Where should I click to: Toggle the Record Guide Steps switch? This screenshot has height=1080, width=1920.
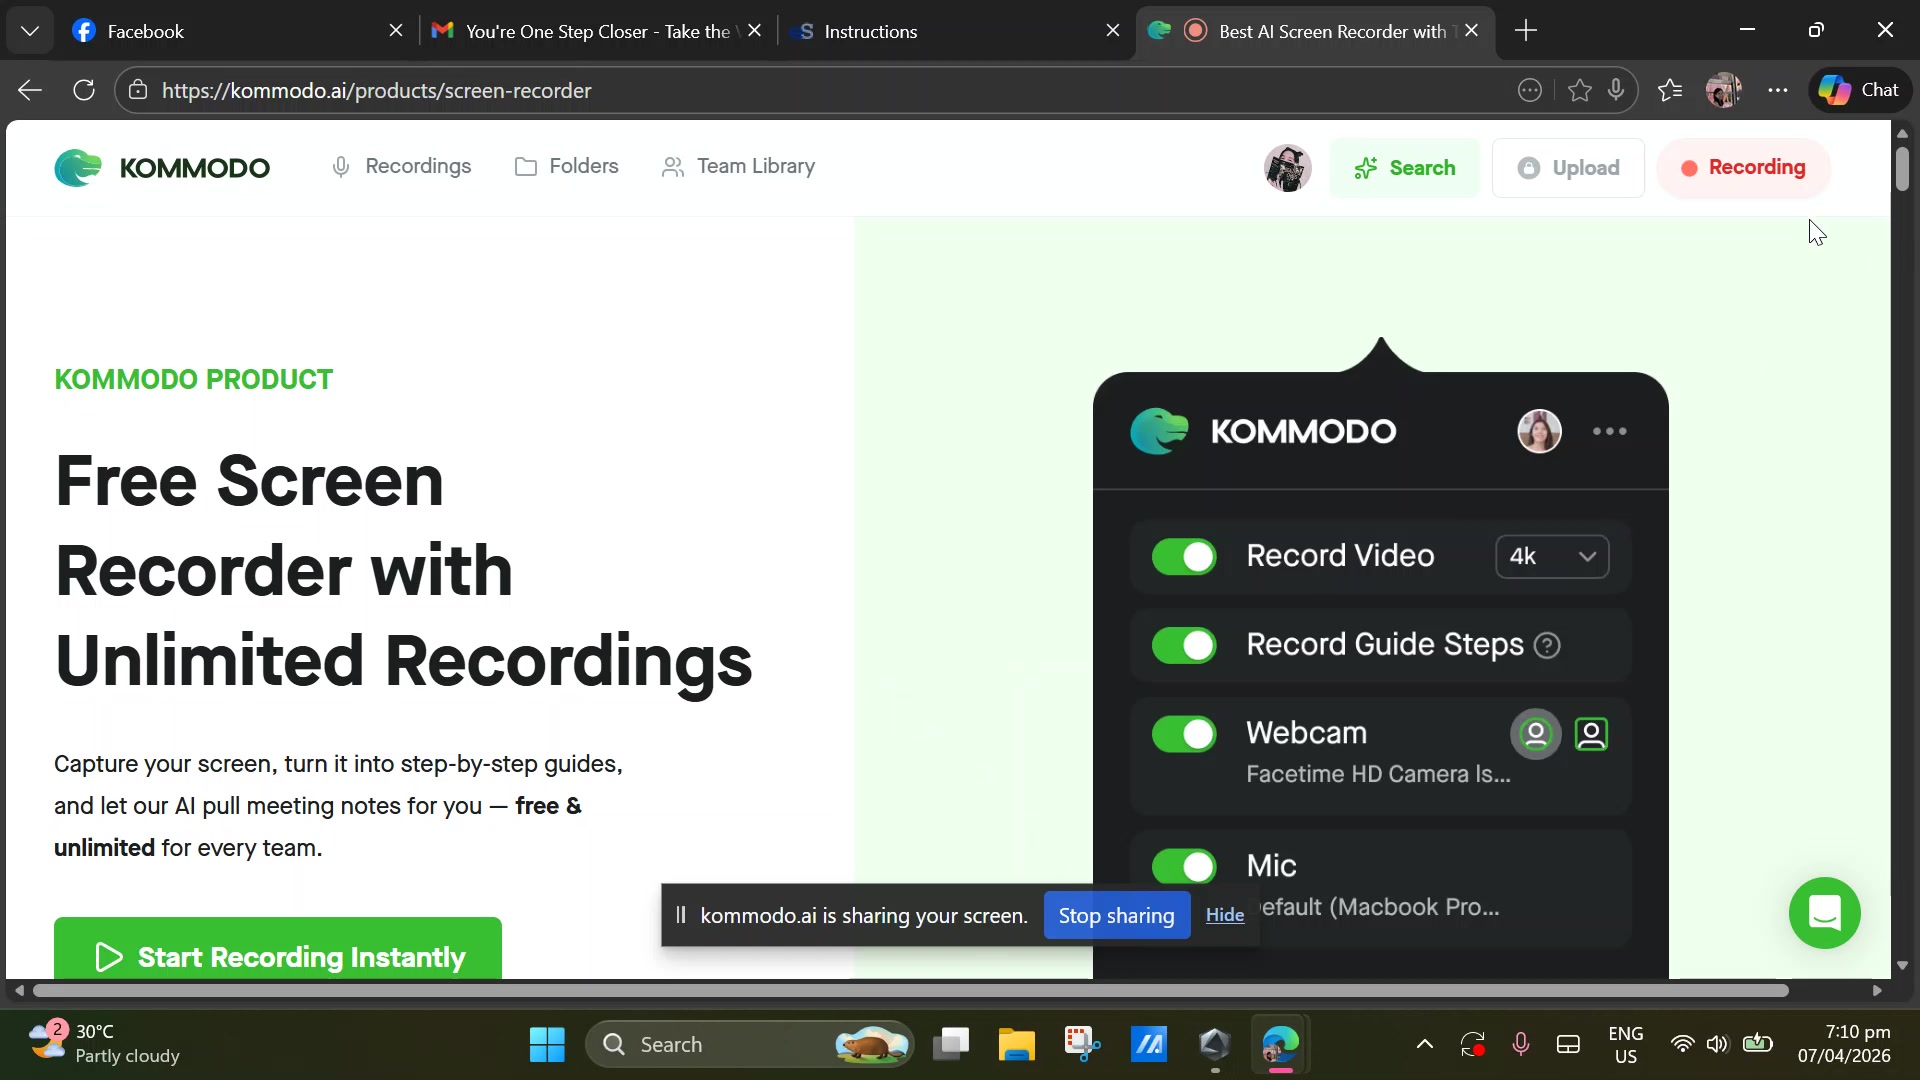[1184, 646]
